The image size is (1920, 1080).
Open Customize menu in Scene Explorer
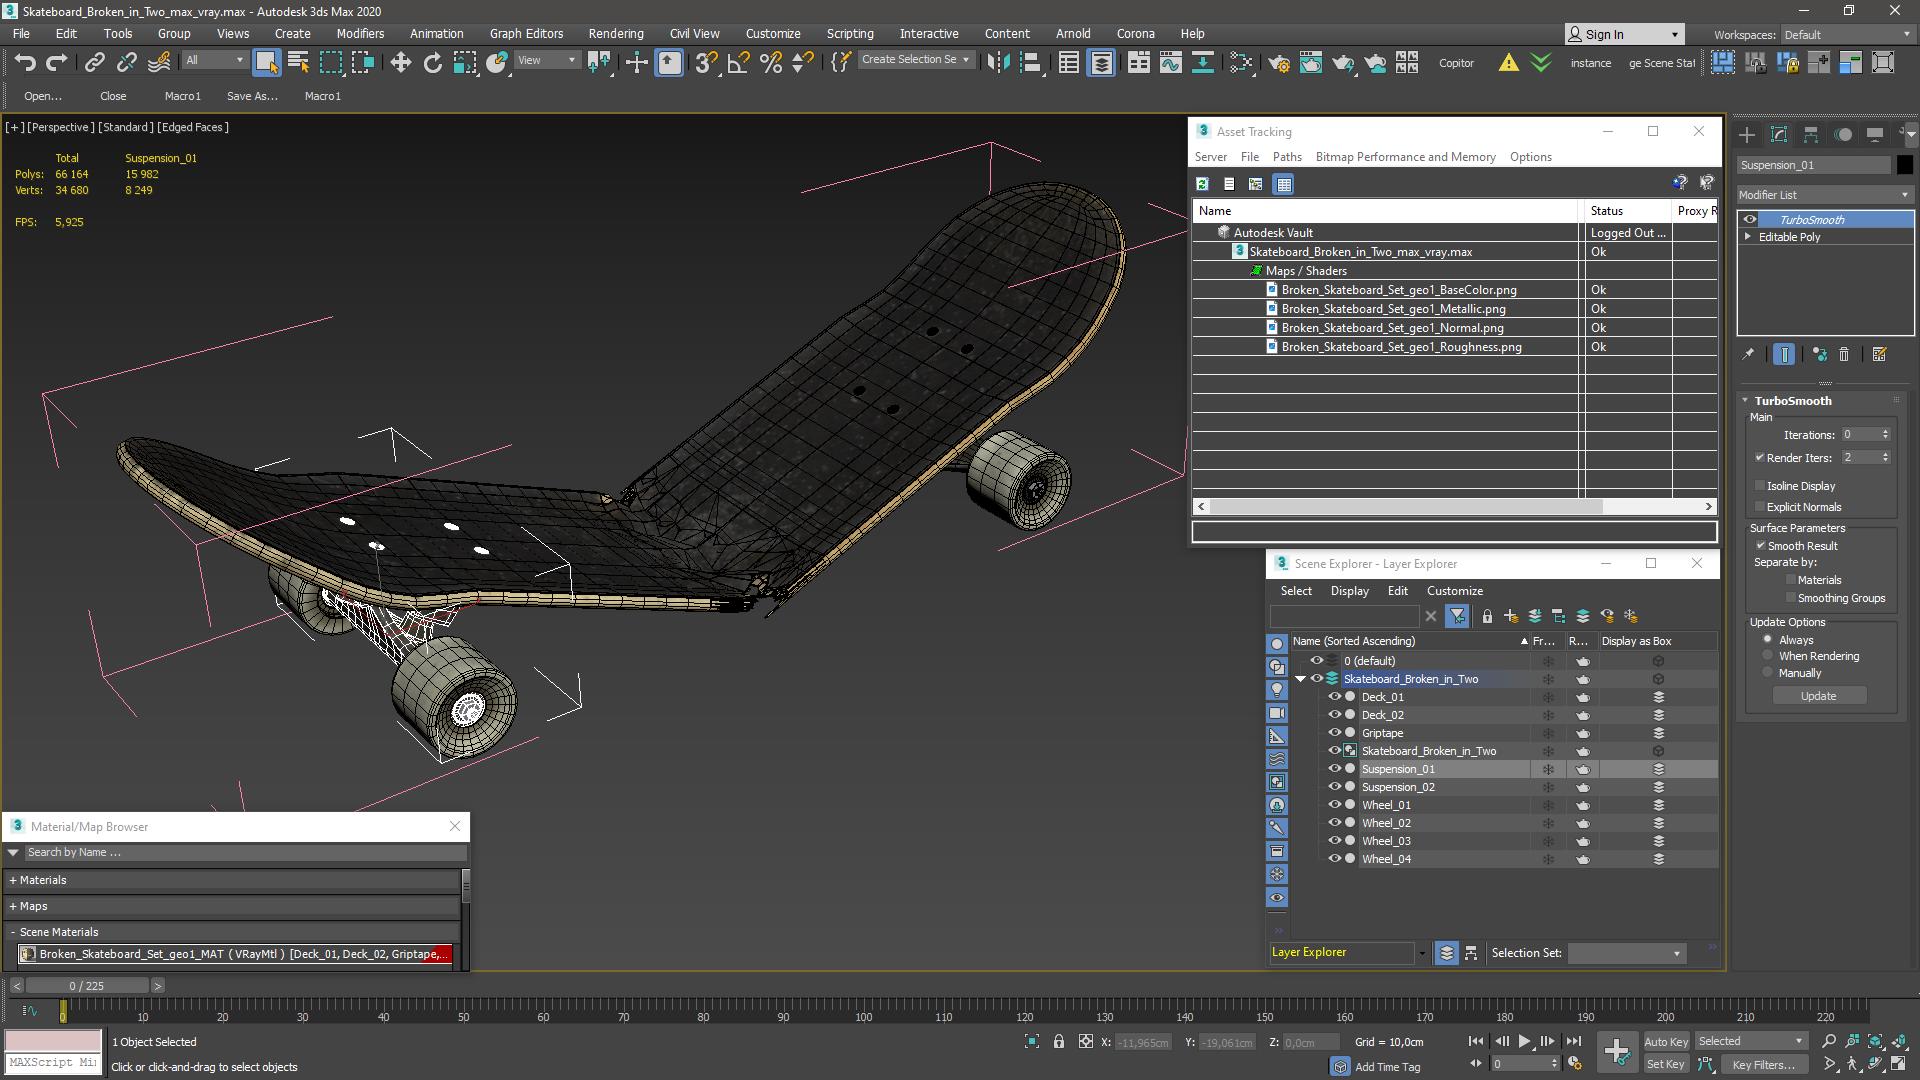click(1454, 591)
